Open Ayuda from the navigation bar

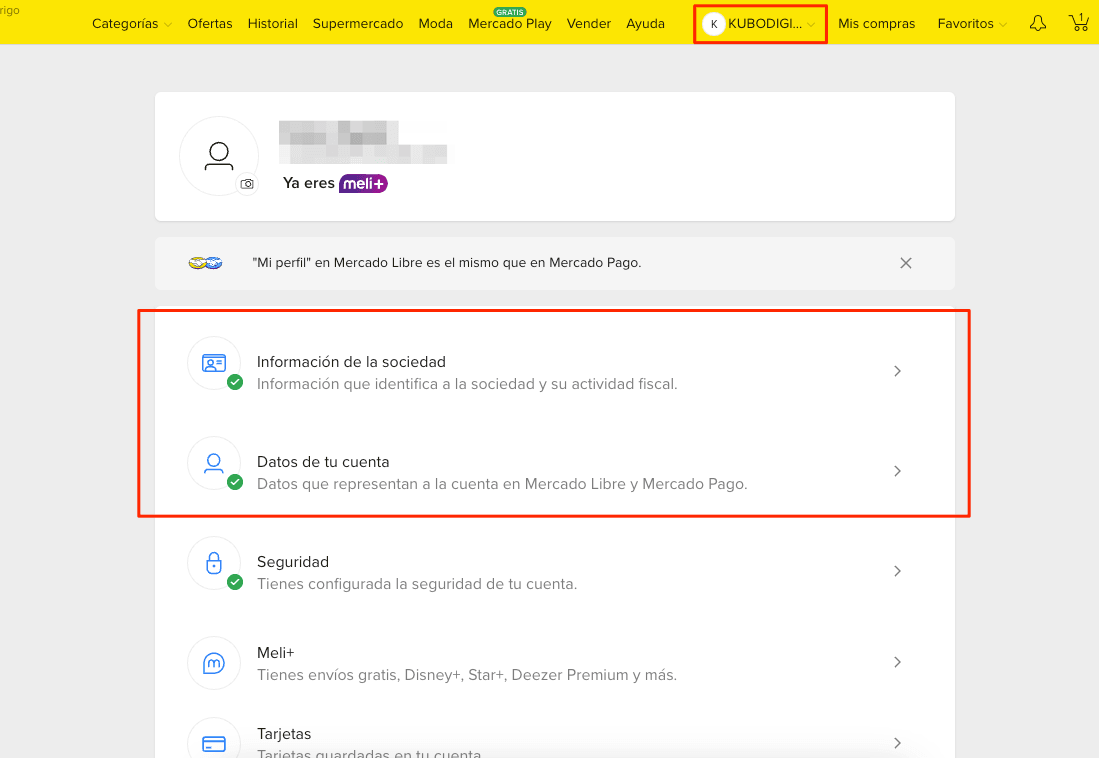[x=646, y=24]
